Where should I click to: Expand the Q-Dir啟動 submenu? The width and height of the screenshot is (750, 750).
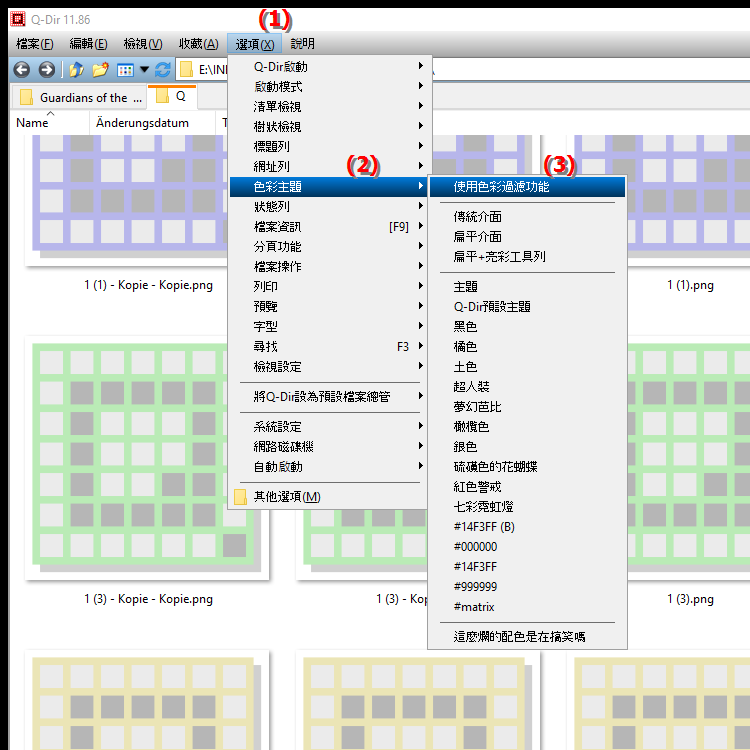pyautogui.click(x=330, y=66)
